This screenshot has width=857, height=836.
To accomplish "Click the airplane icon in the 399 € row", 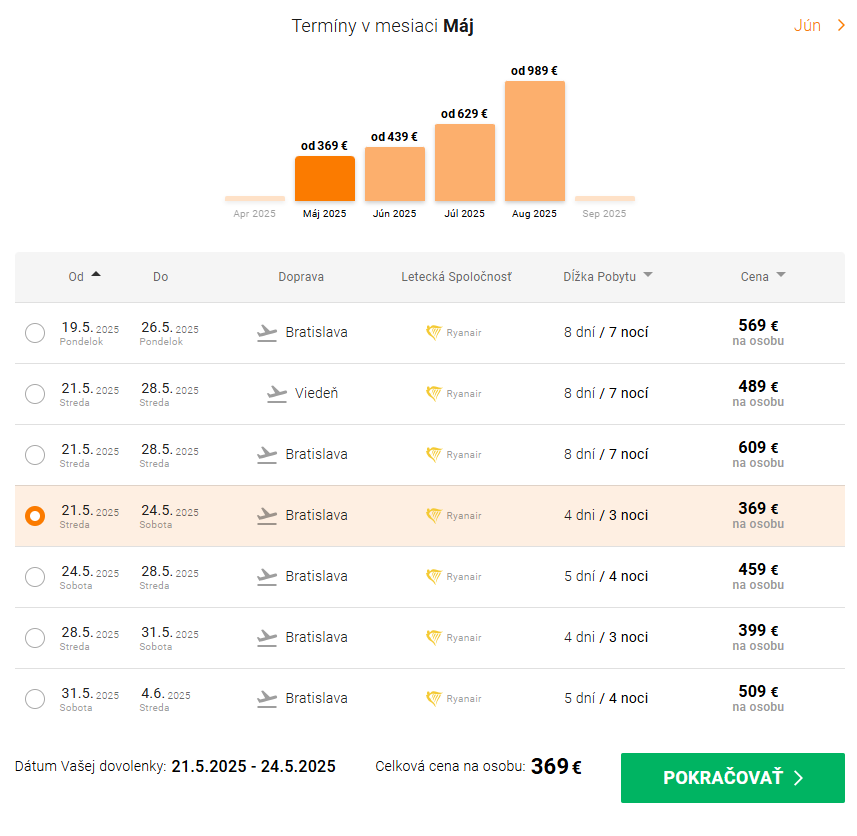I will click(267, 638).
